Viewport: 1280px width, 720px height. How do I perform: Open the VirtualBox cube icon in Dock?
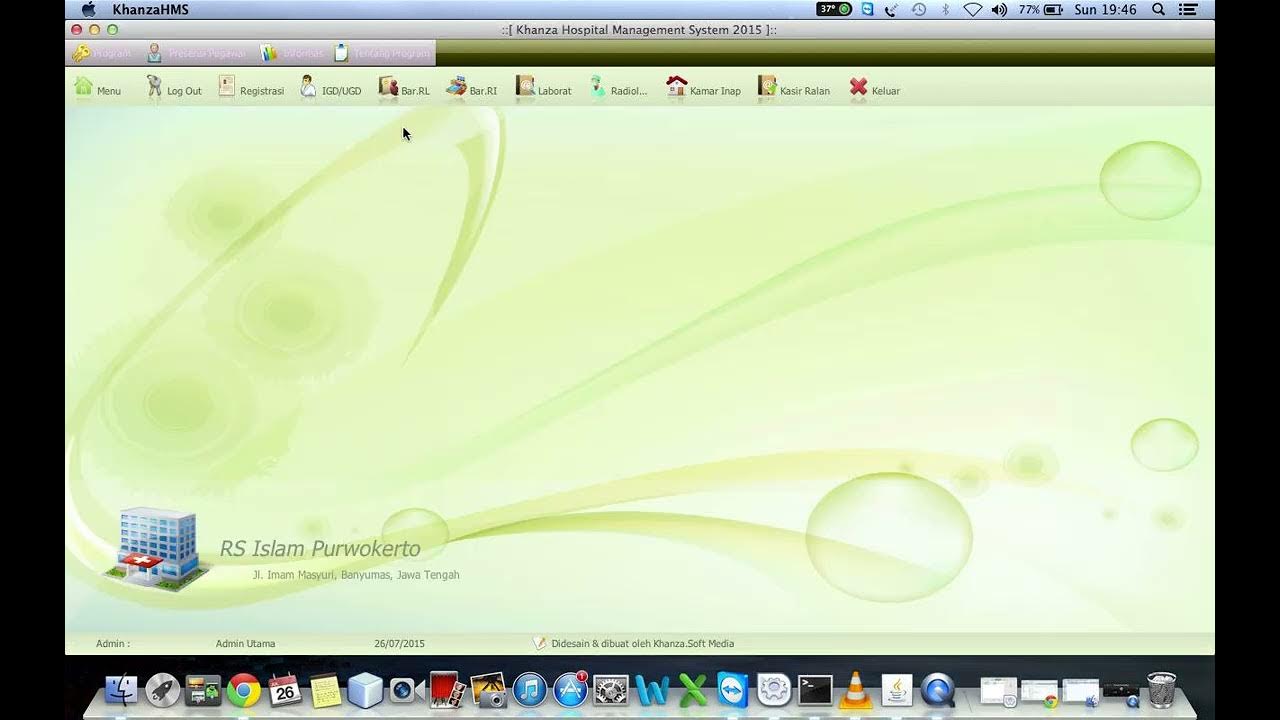(365, 690)
